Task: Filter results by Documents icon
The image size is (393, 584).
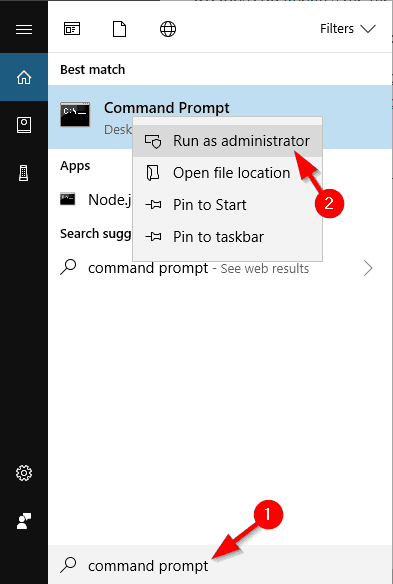Action: pos(120,29)
